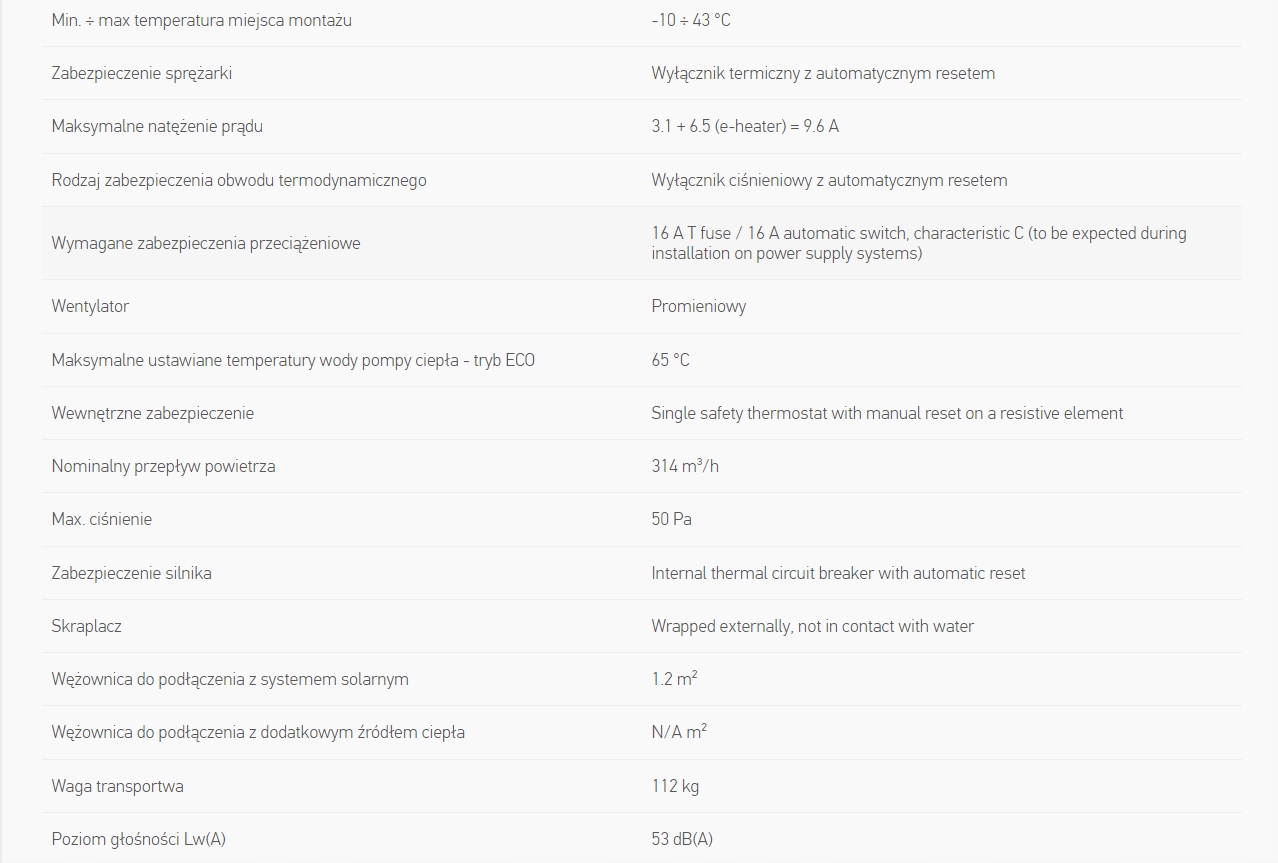Image resolution: width=1278 pixels, height=863 pixels.
Task: Click the "Min. ÷ max temperatura miejsca montażu" label
Action: point(201,20)
